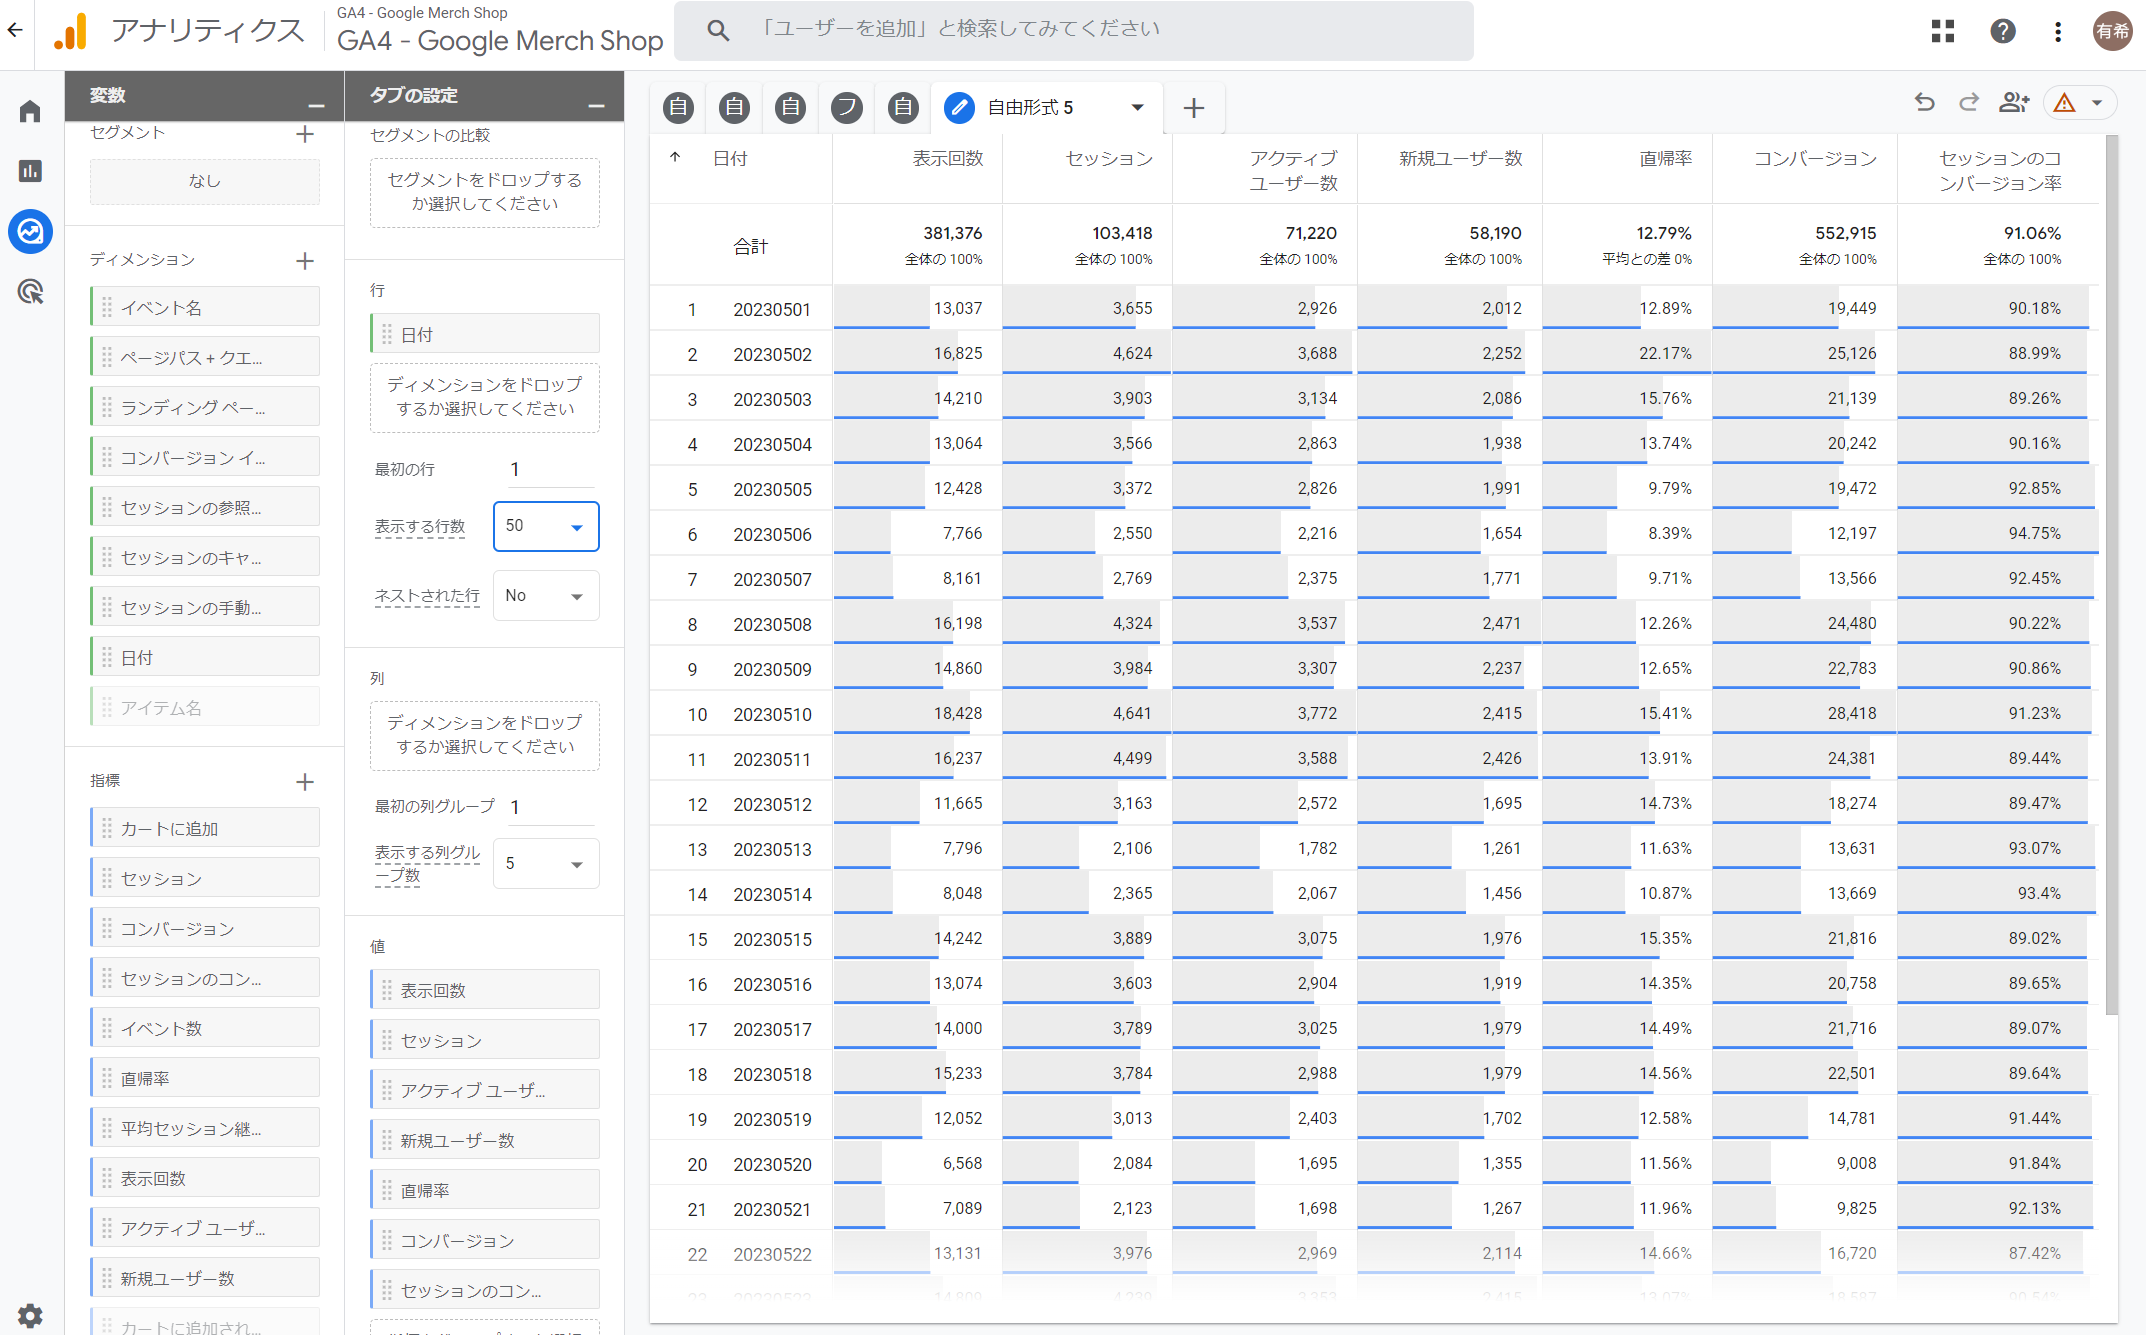Click the share exploration people icon
This screenshot has width=2146, height=1335.
pyautogui.click(x=2013, y=102)
